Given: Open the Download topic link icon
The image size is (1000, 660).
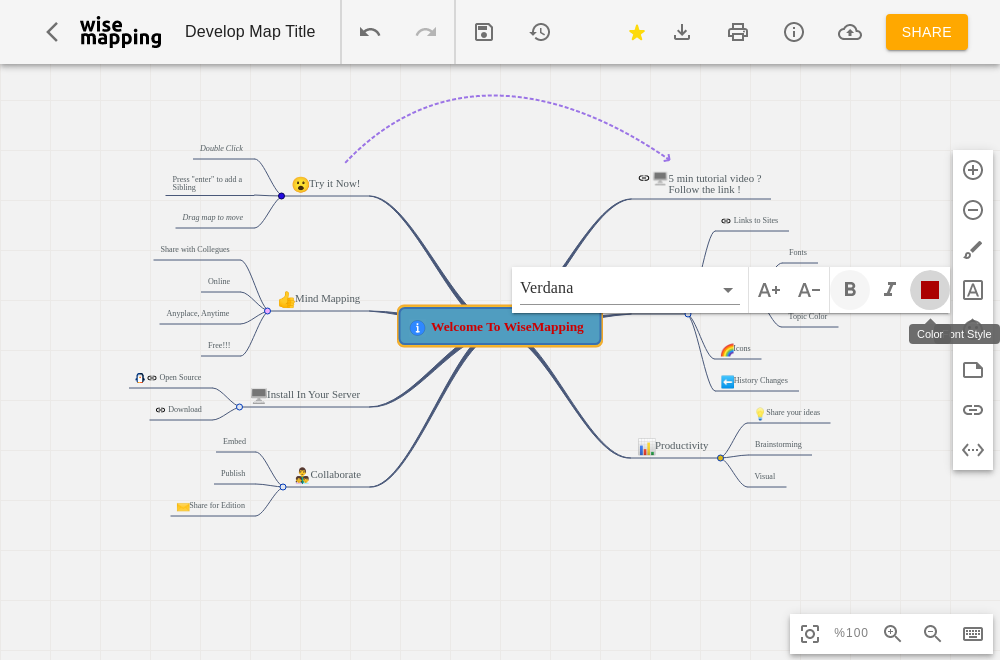Looking at the screenshot, I should (x=161, y=410).
